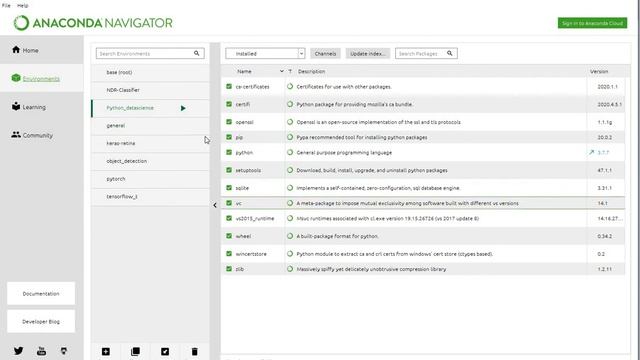Collapse the environments panel arrow
Image resolution: width=640 pixels, height=360 pixels.
coord(215,205)
